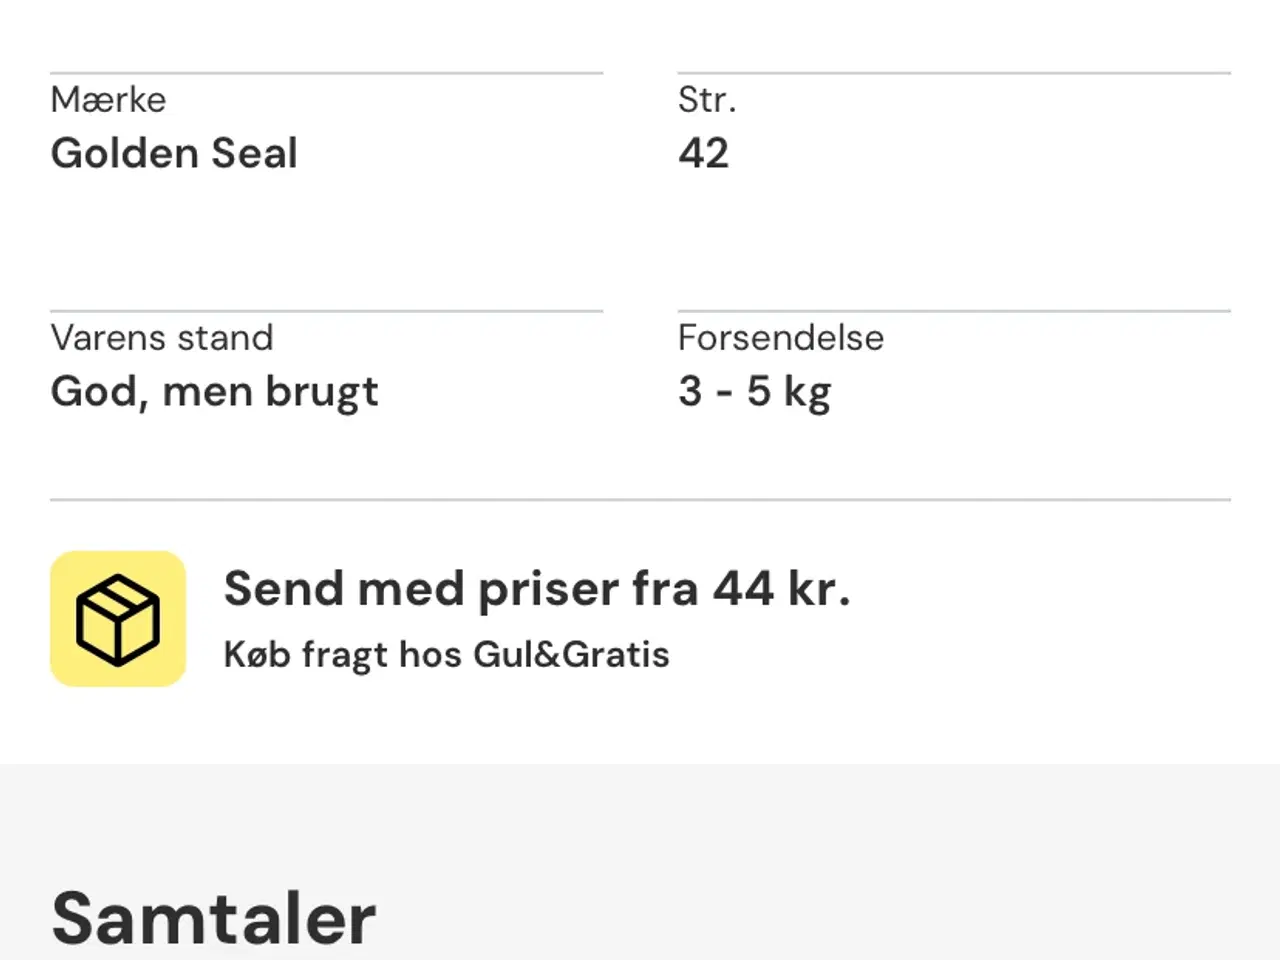Expand the 'Forsendelse' weight row
The image size is (1280, 960).
coord(781,338)
